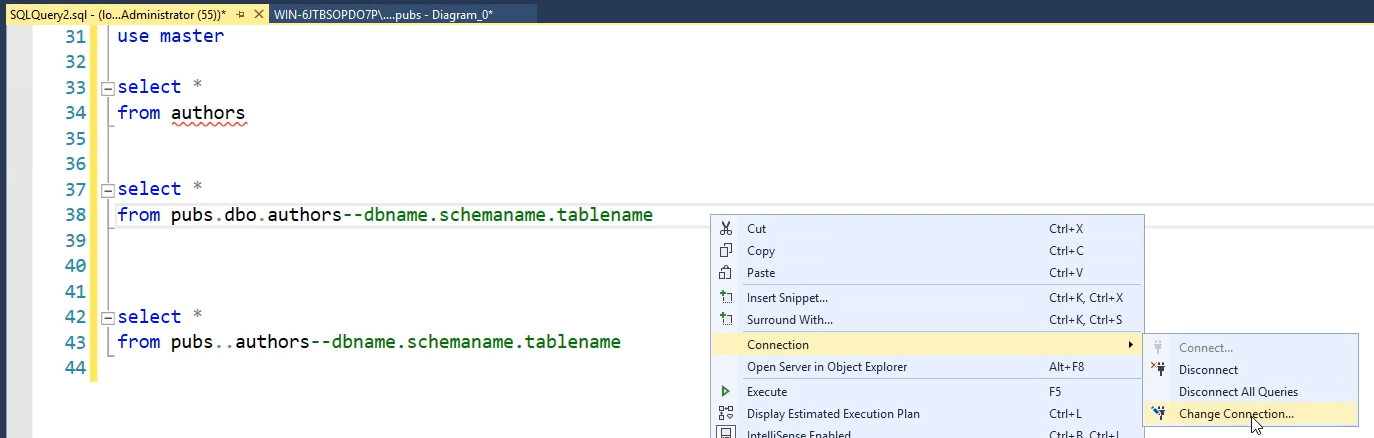
Task: Choose Cut from the context menu
Action: pos(930,229)
